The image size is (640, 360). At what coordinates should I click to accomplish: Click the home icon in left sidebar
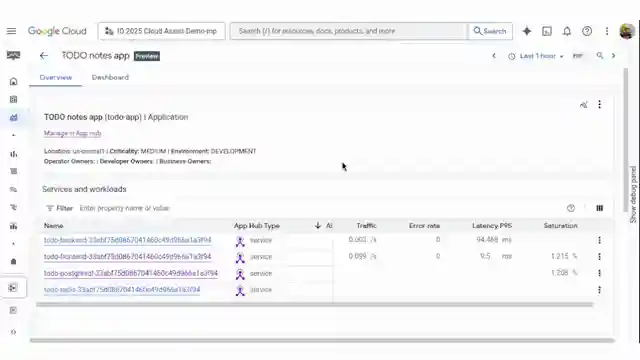pos(13,82)
